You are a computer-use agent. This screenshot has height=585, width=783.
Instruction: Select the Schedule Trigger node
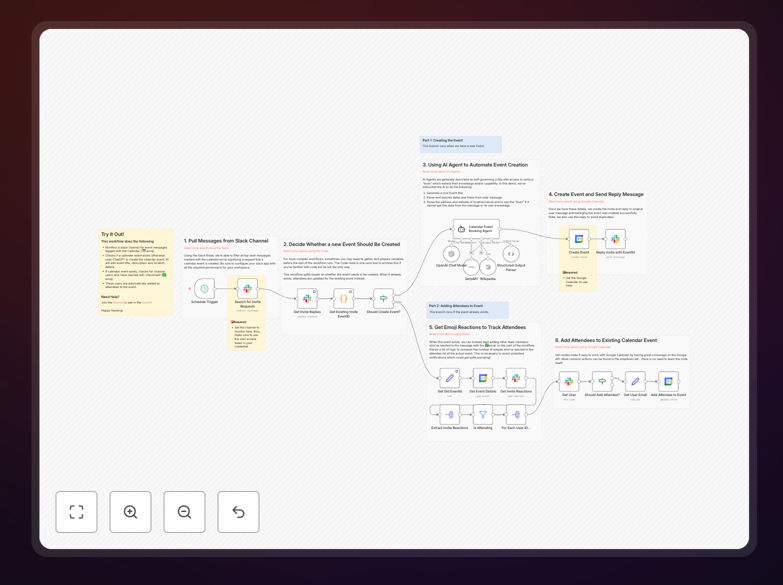click(x=204, y=289)
